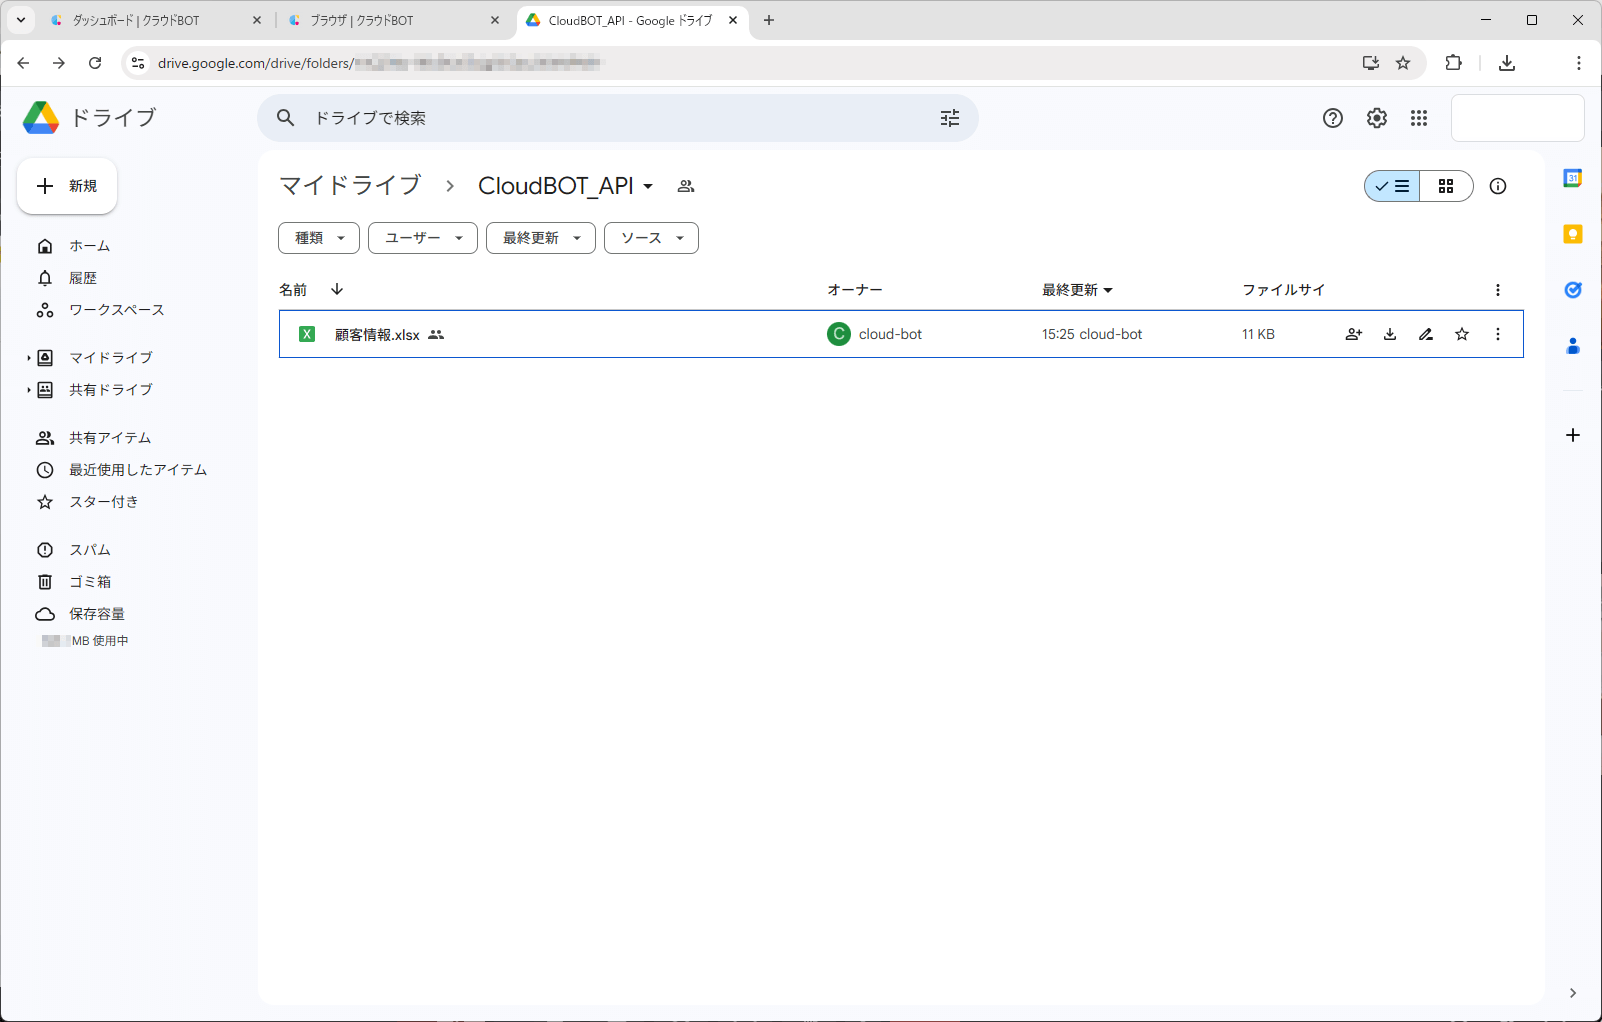1602x1022 pixels.
Task: Open Google Tasks side panel
Action: [x=1573, y=290]
